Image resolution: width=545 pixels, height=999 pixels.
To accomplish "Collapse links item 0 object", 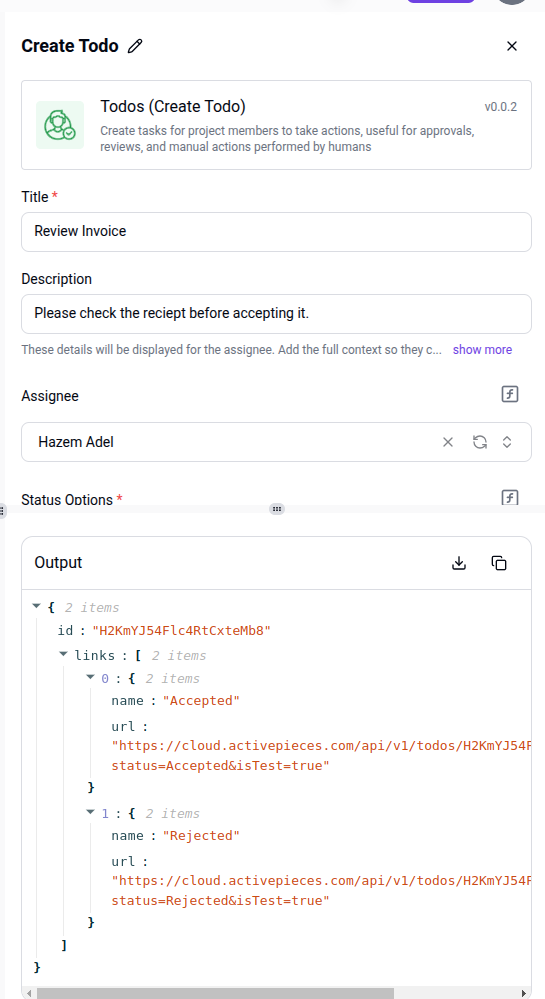I will click(91, 677).
